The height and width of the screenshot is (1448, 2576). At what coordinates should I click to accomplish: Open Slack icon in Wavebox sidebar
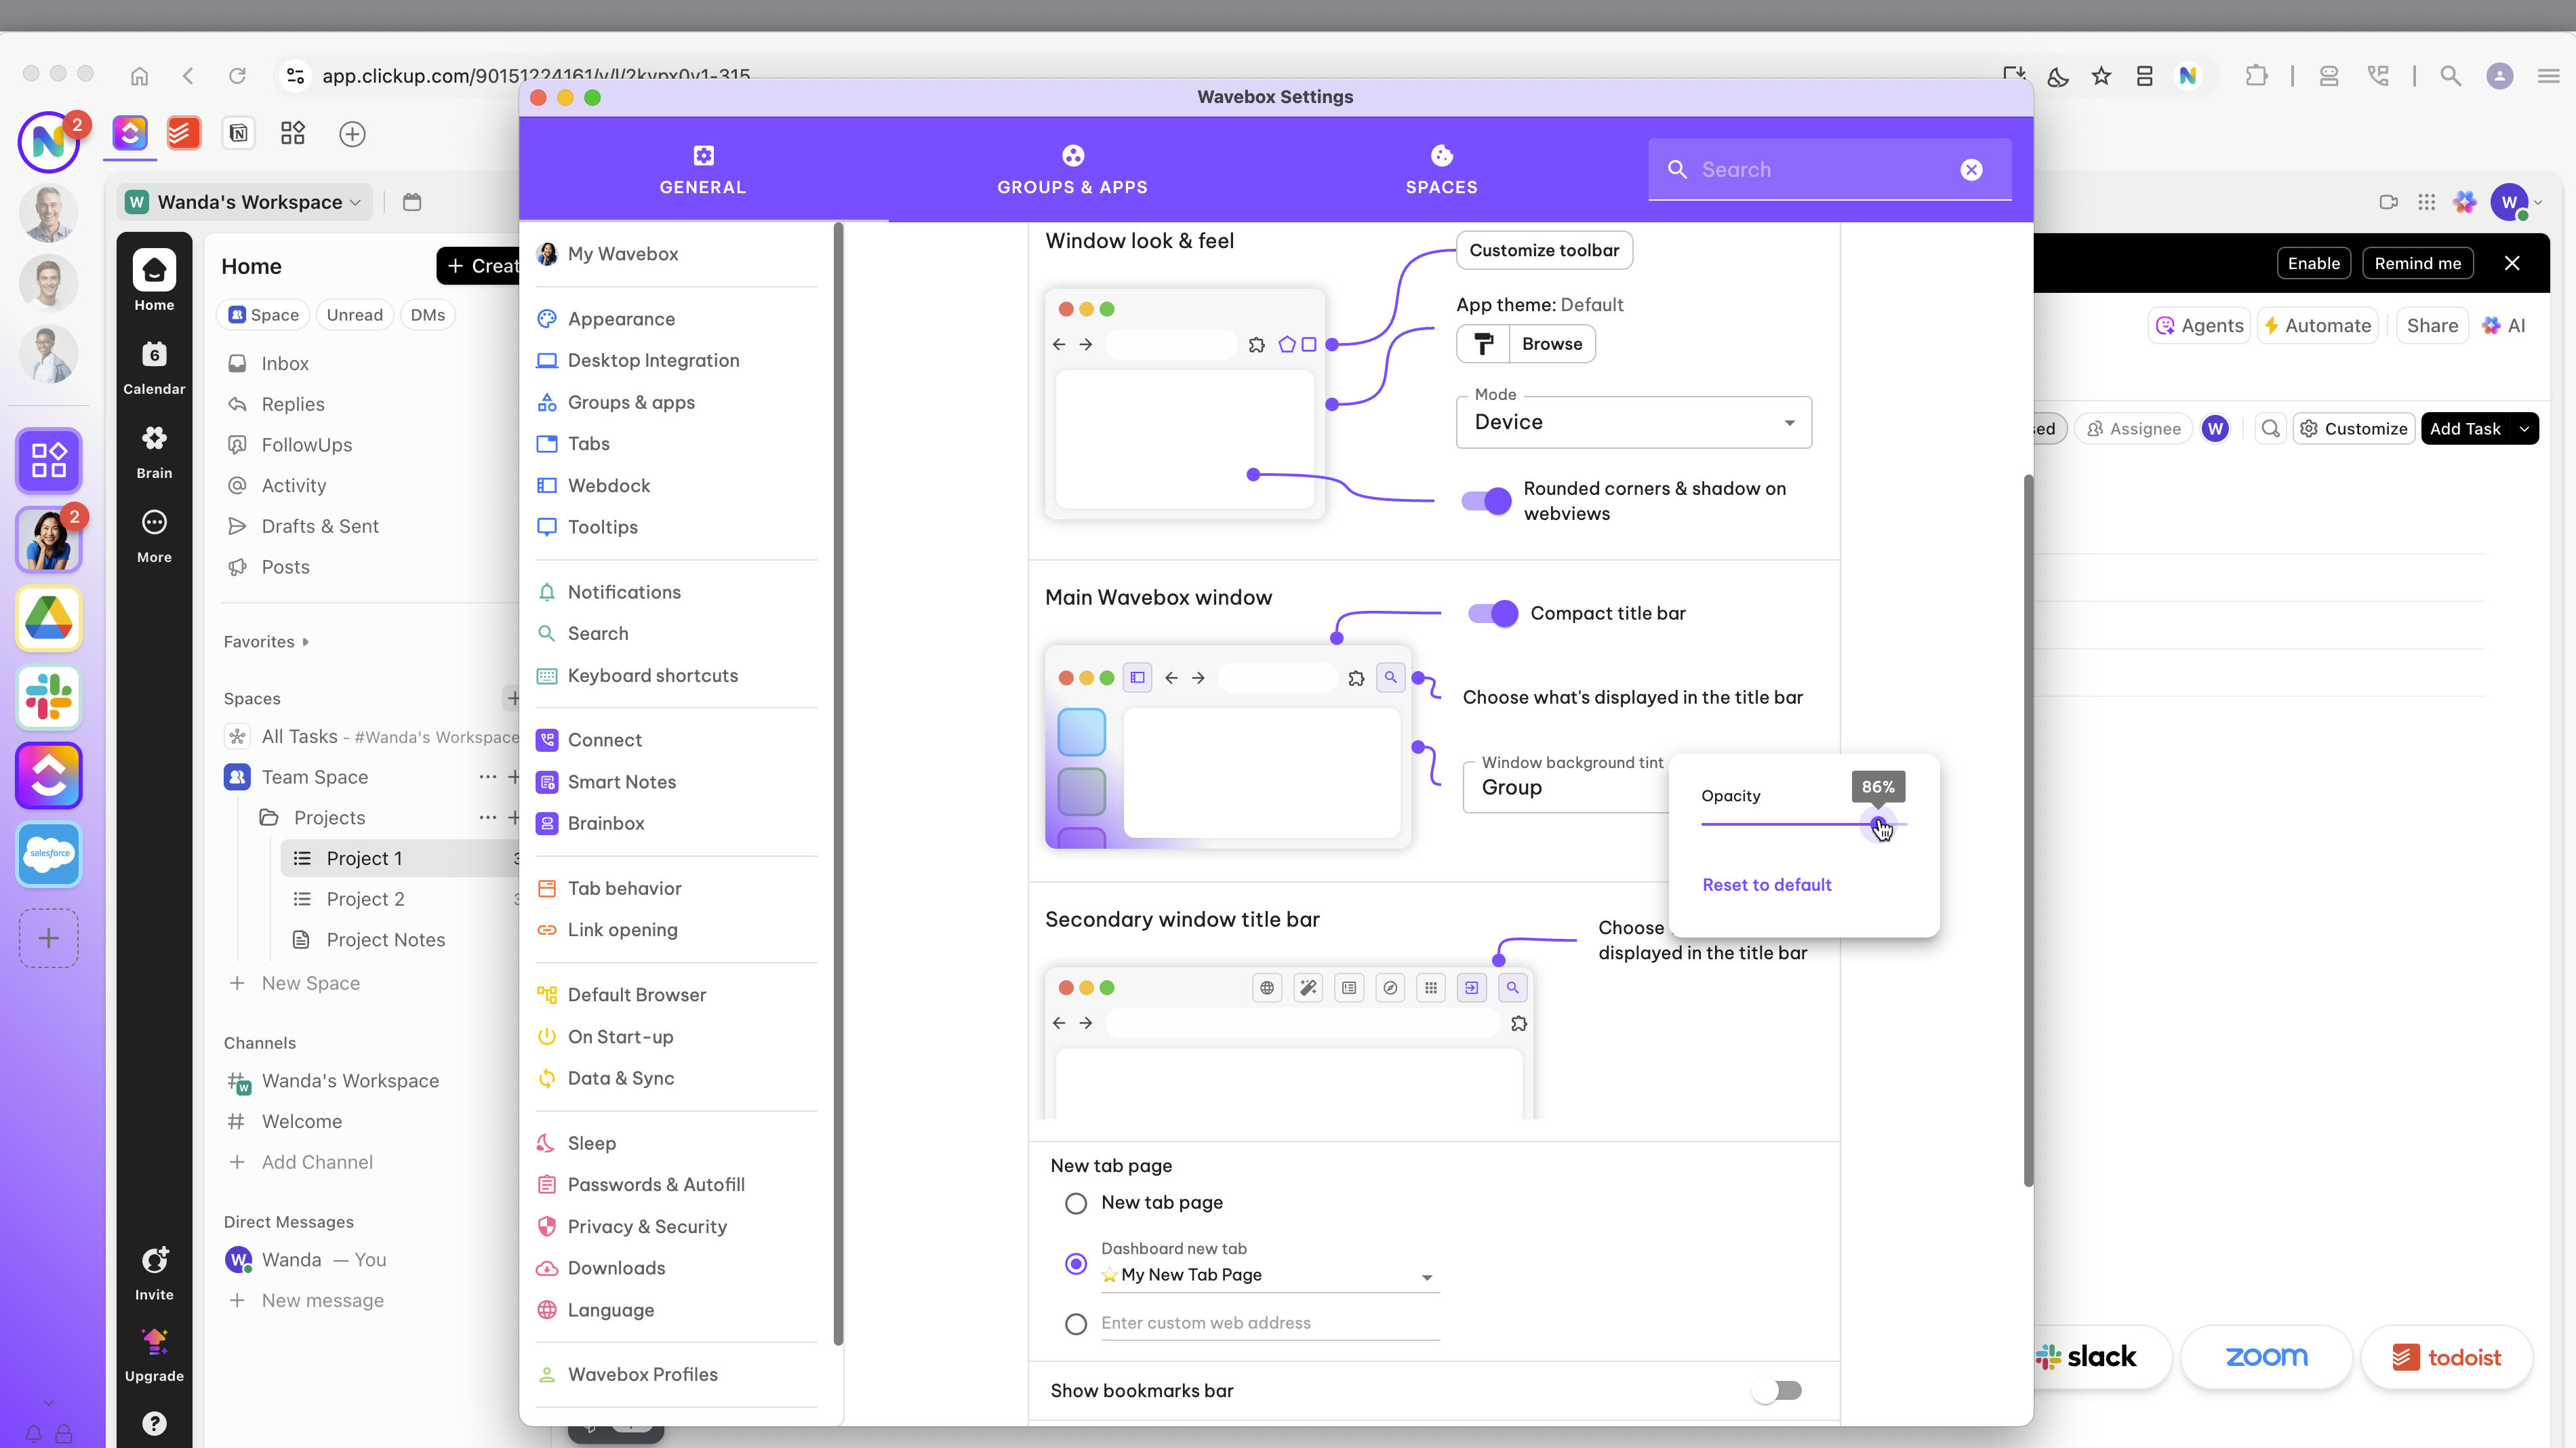(49, 697)
